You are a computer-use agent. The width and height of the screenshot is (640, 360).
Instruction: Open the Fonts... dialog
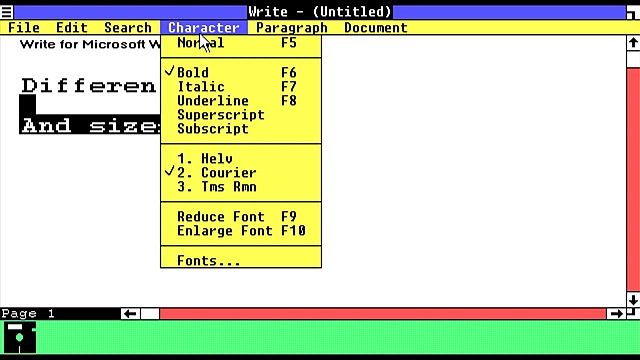coord(241,260)
